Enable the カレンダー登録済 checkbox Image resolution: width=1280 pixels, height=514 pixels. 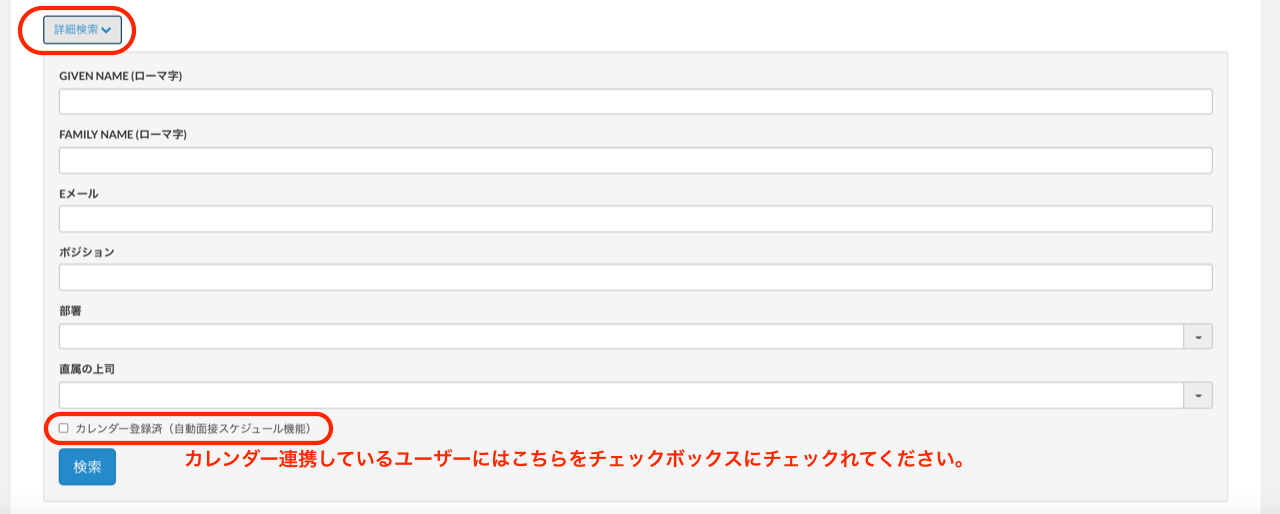click(64, 429)
